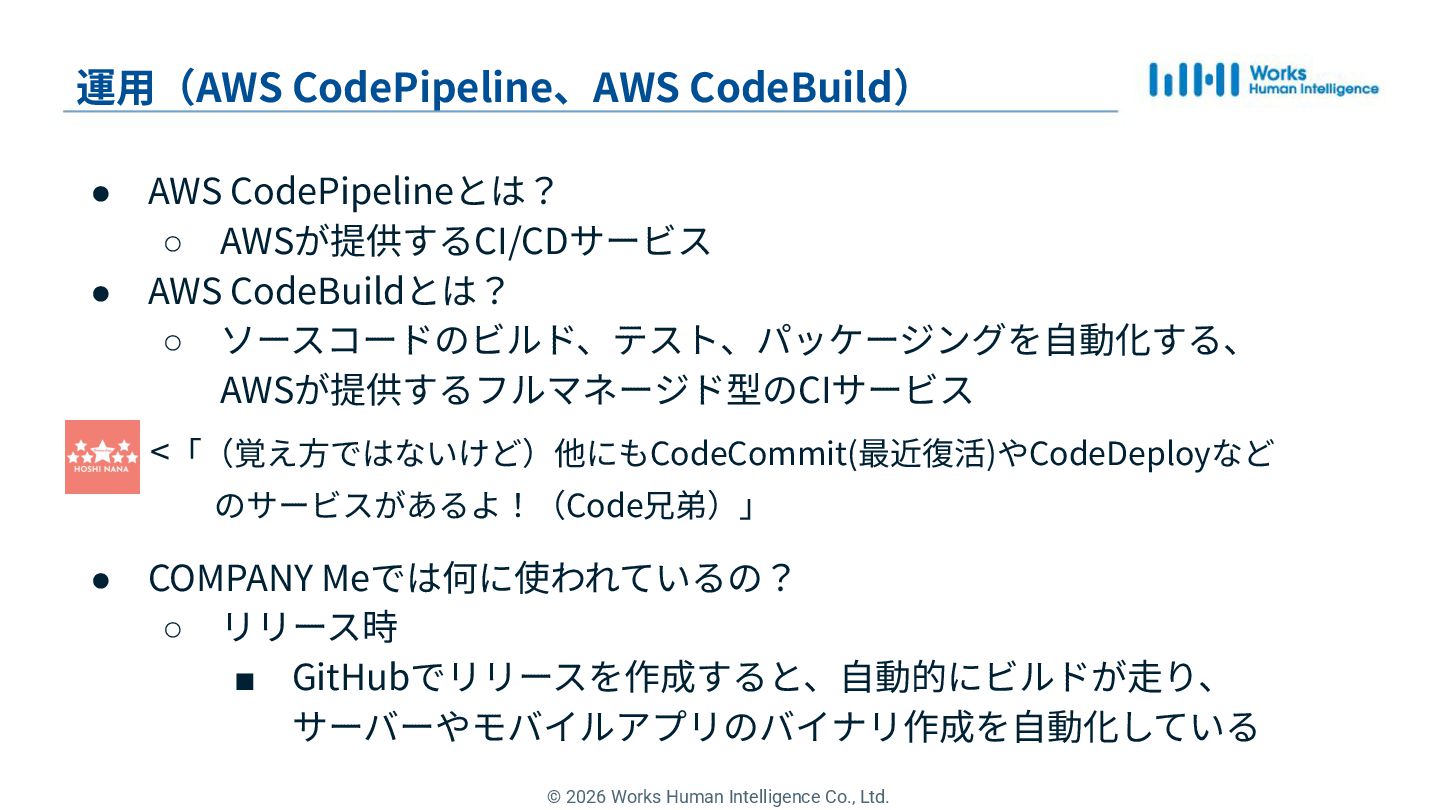Click the bullet dot before AWS CodeBuildとは
The width and height of the screenshot is (1440, 810).
pos(100,292)
